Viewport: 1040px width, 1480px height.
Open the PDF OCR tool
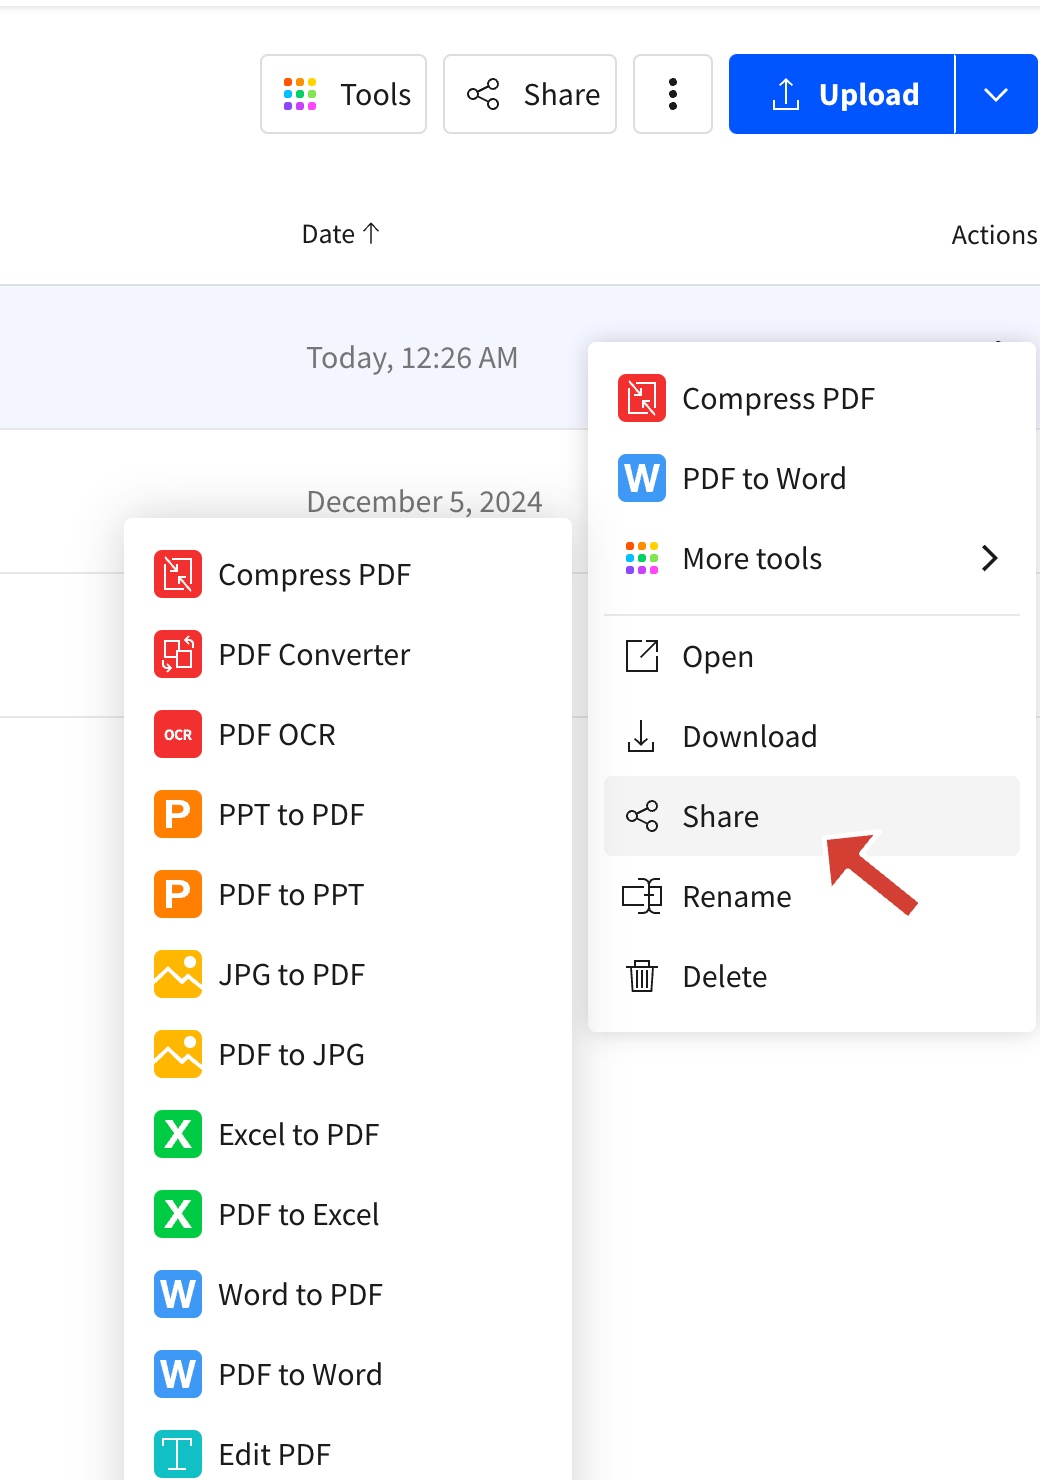pyautogui.click(x=177, y=734)
